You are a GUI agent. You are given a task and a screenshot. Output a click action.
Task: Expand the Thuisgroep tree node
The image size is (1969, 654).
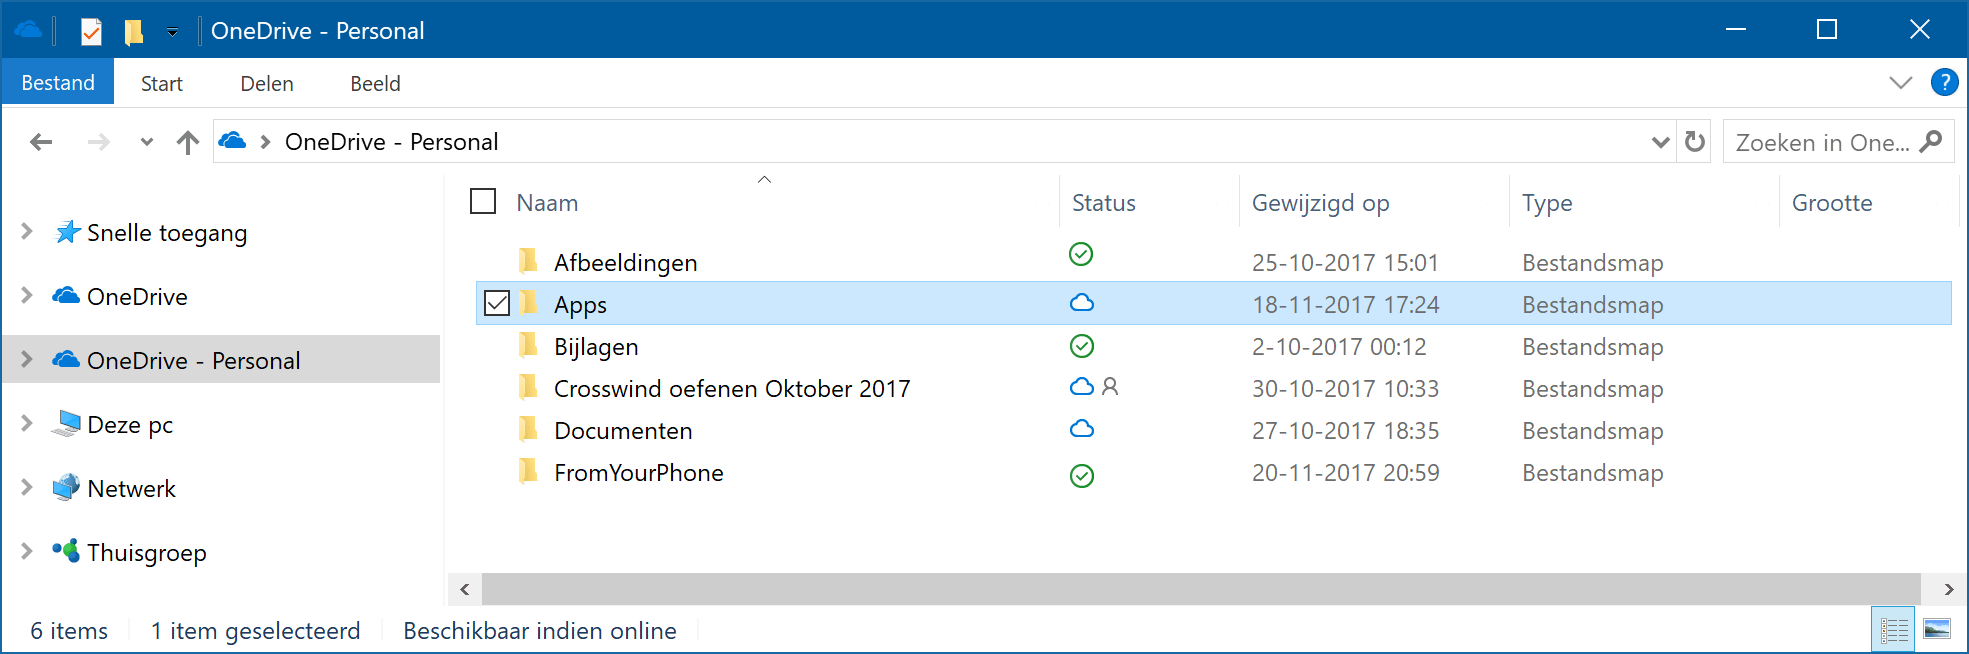coord(27,552)
